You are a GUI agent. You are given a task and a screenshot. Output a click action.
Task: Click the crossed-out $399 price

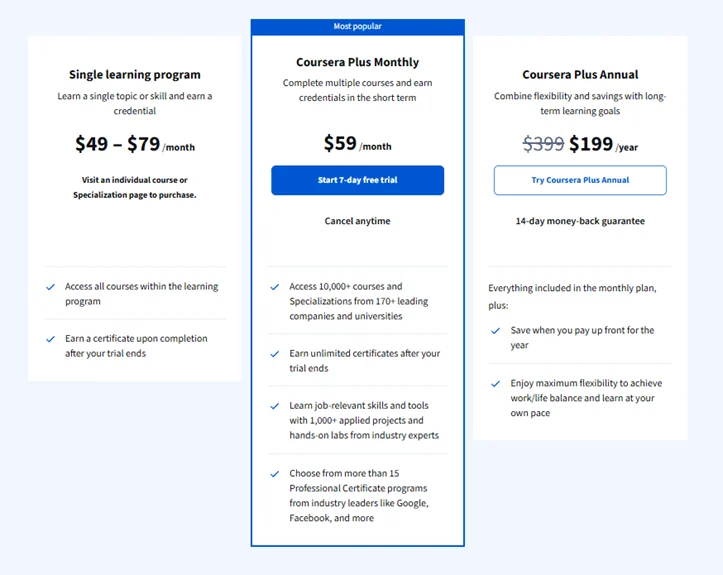(543, 144)
